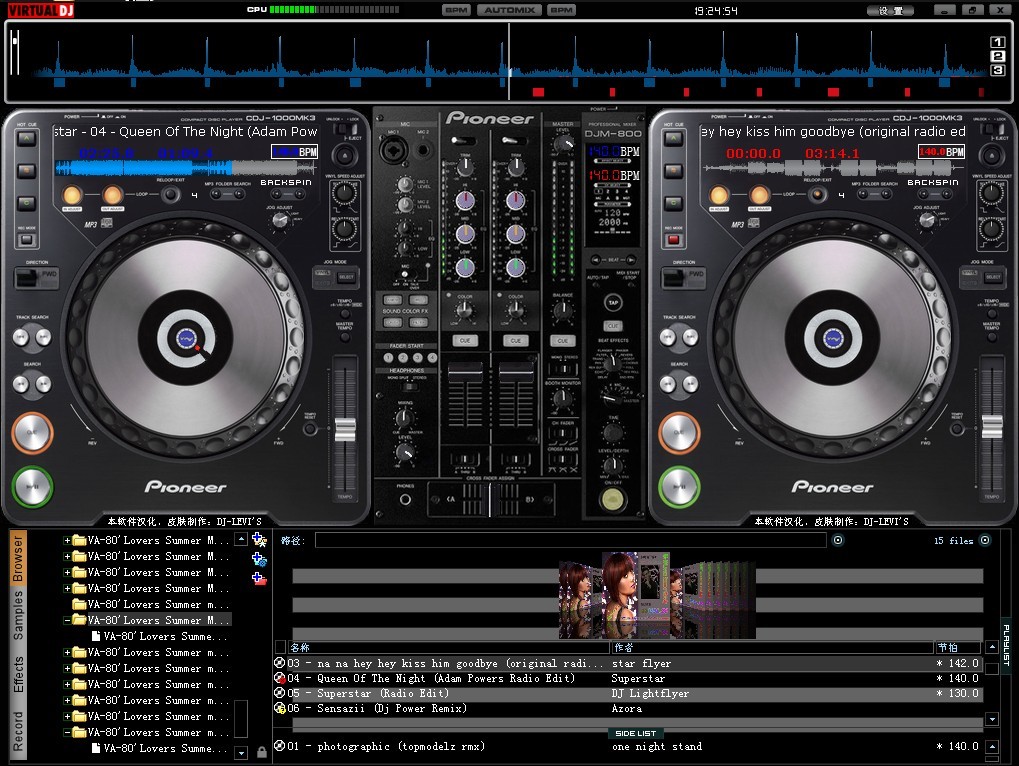Flip left deck DIRECTION FWD switch
The height and width of the screenshot is (766, 1019).
click(x=36, y=277)
